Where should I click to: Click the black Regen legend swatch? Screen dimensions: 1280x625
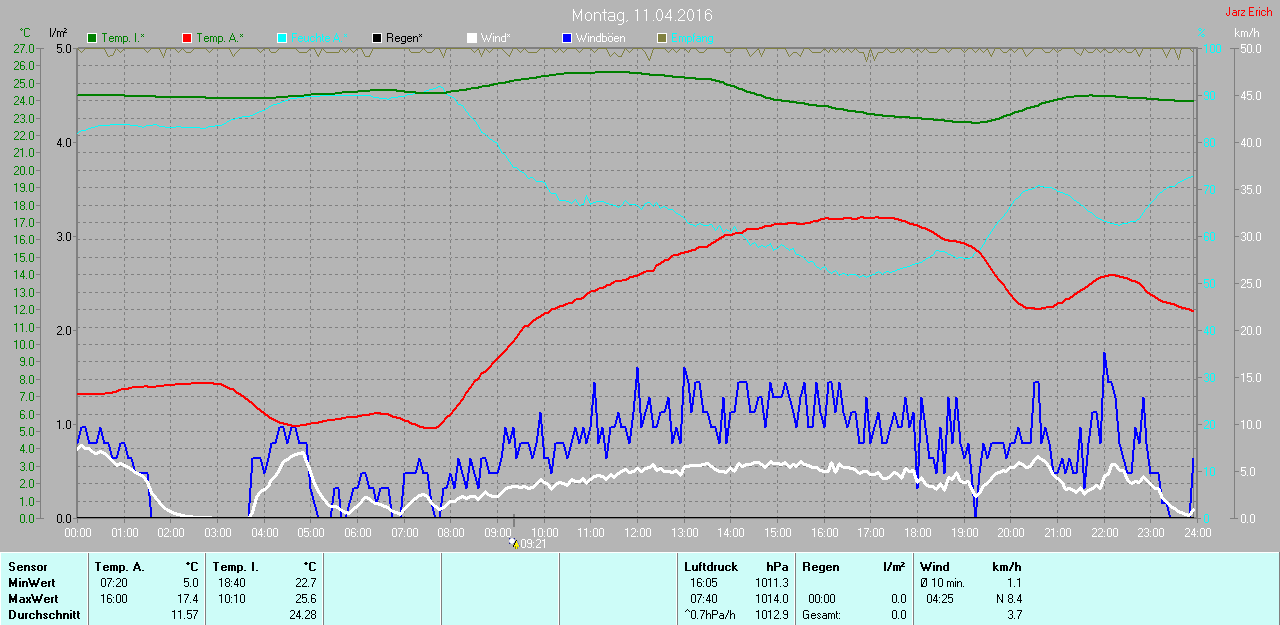point(377,38)
